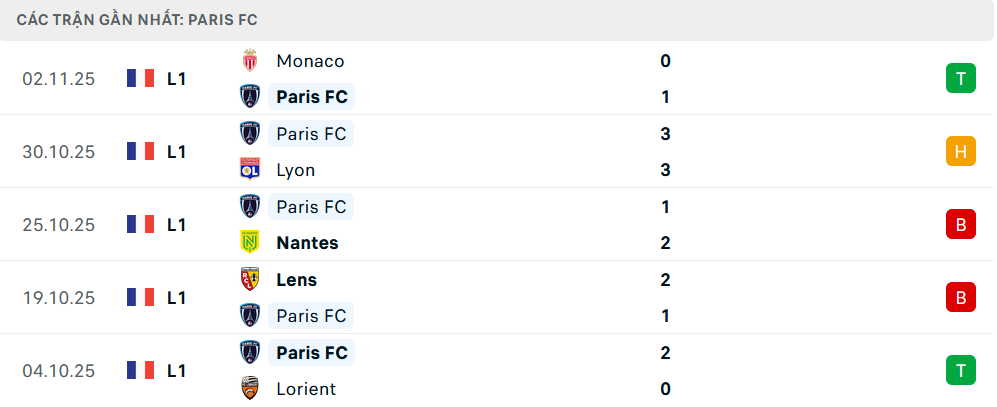Viewport: 997px width, 407px height.
Task: Click the Lens club crest icon
Action: [250, 280]
